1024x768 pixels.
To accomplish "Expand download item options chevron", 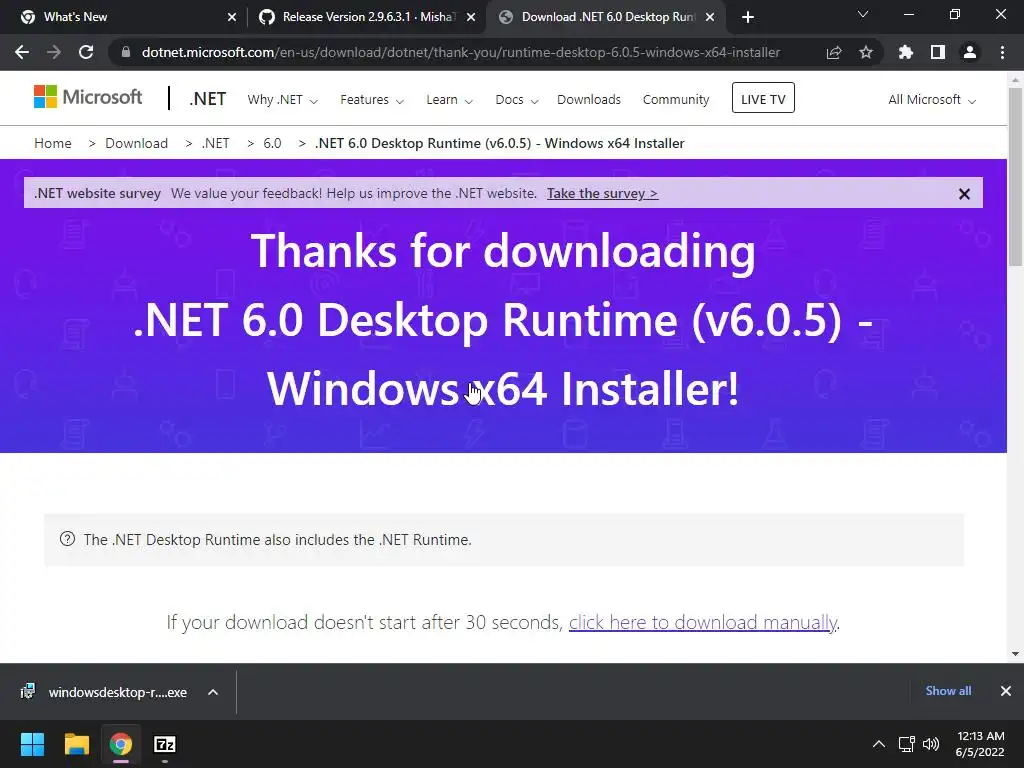I will click(213, 692).
